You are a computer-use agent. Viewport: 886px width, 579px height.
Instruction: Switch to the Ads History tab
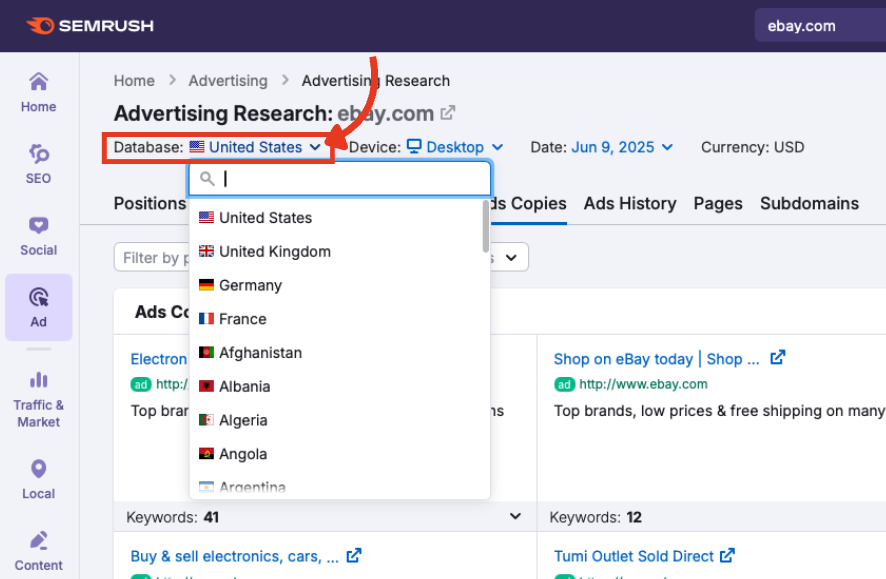pos(630,204)
